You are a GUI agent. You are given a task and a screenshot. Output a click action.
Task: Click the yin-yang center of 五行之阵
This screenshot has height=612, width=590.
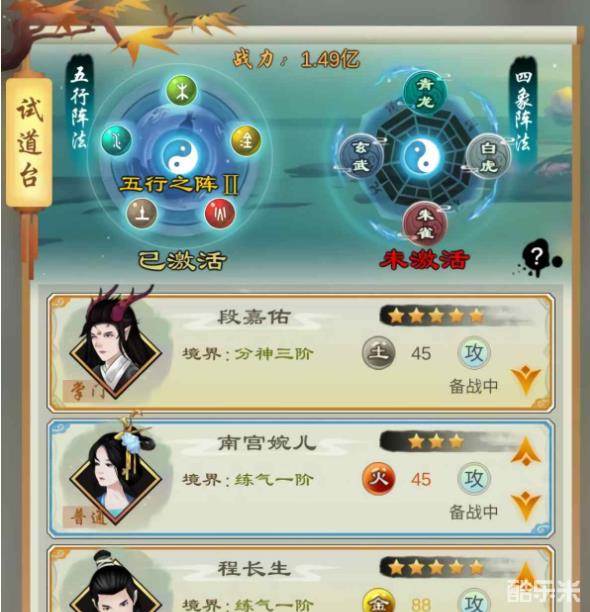180,157
